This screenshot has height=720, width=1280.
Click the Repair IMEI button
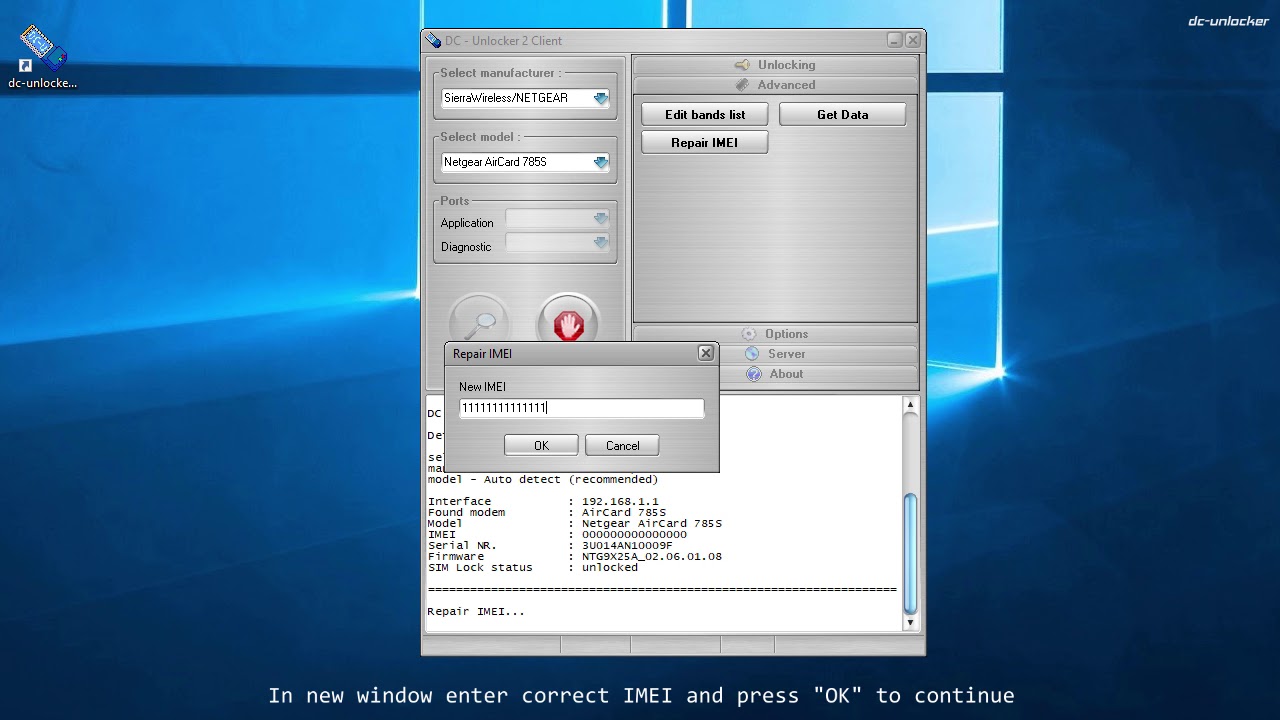[705, 143]
